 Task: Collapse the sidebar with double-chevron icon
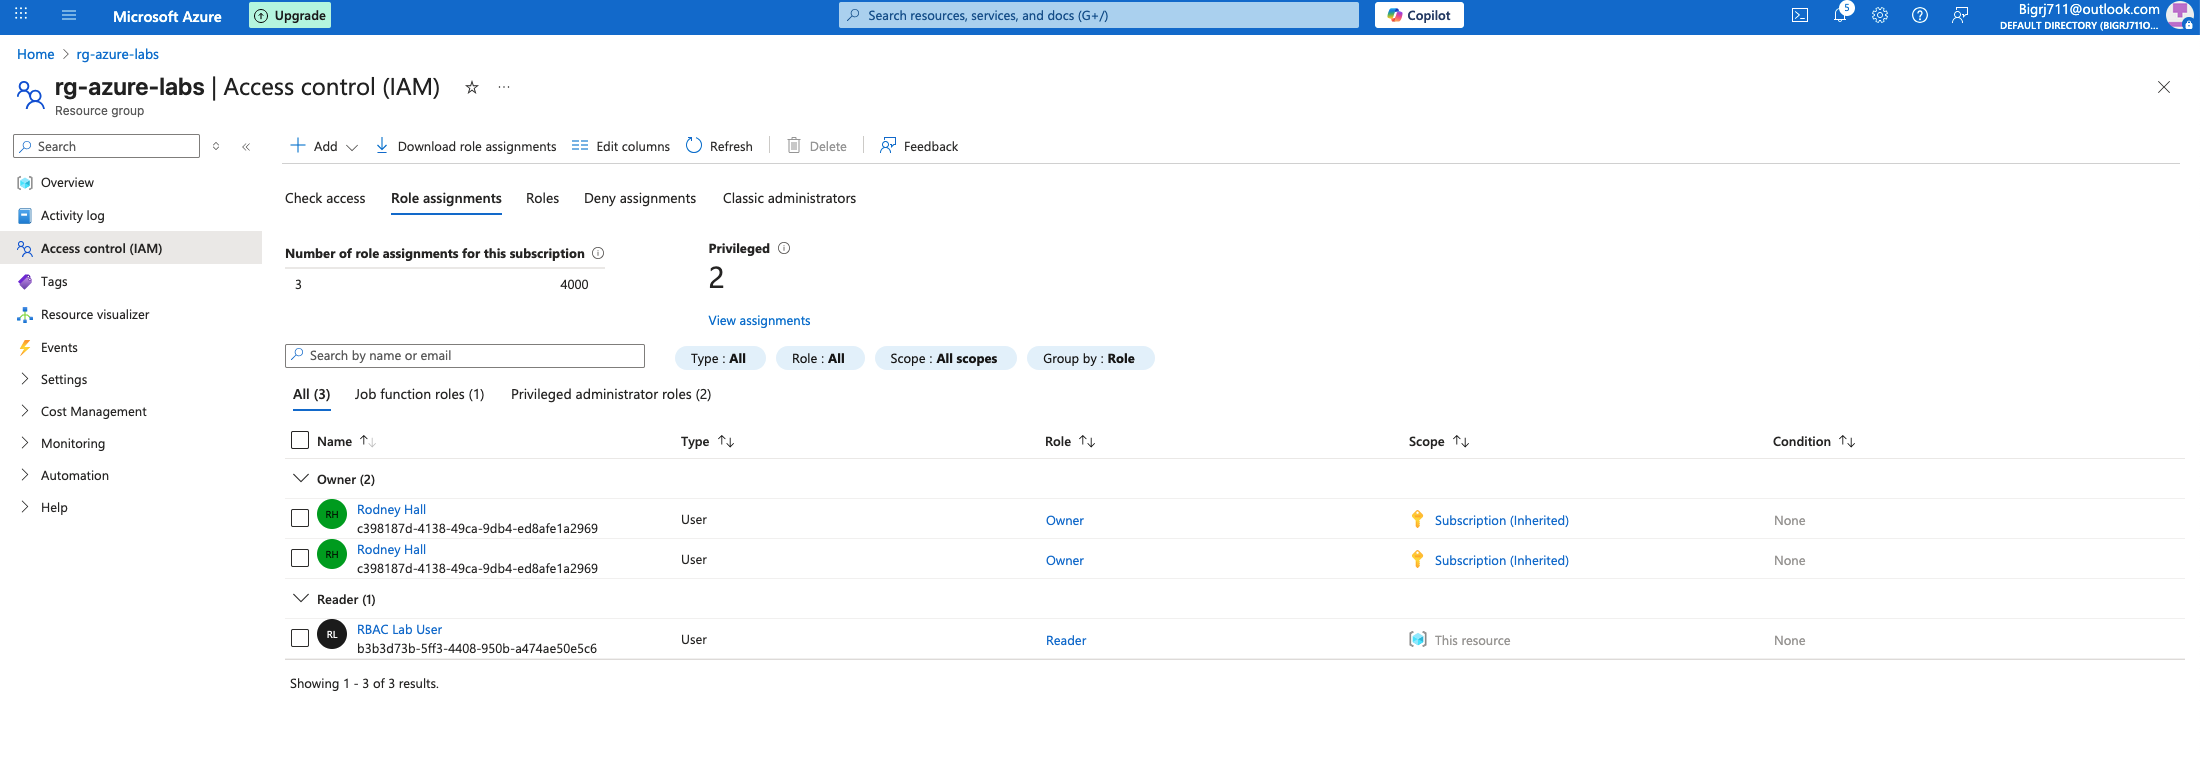pos(246,147)
